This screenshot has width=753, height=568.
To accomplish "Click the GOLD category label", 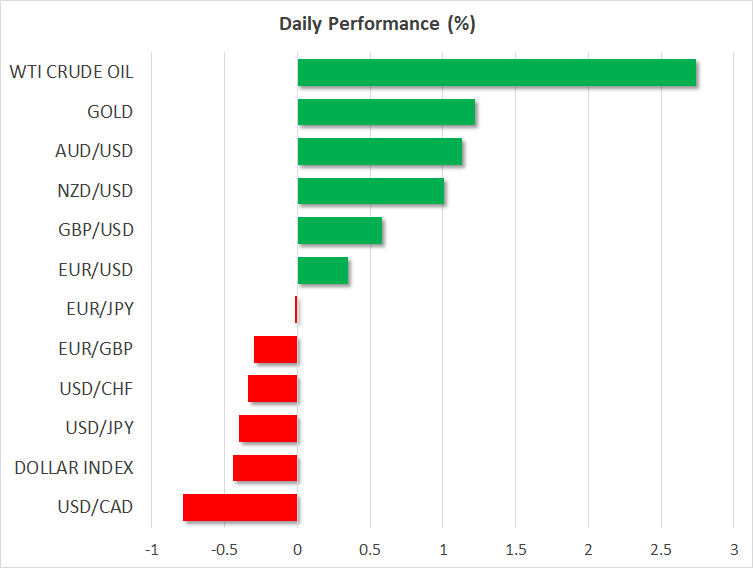I will click(x=111, y=112).
